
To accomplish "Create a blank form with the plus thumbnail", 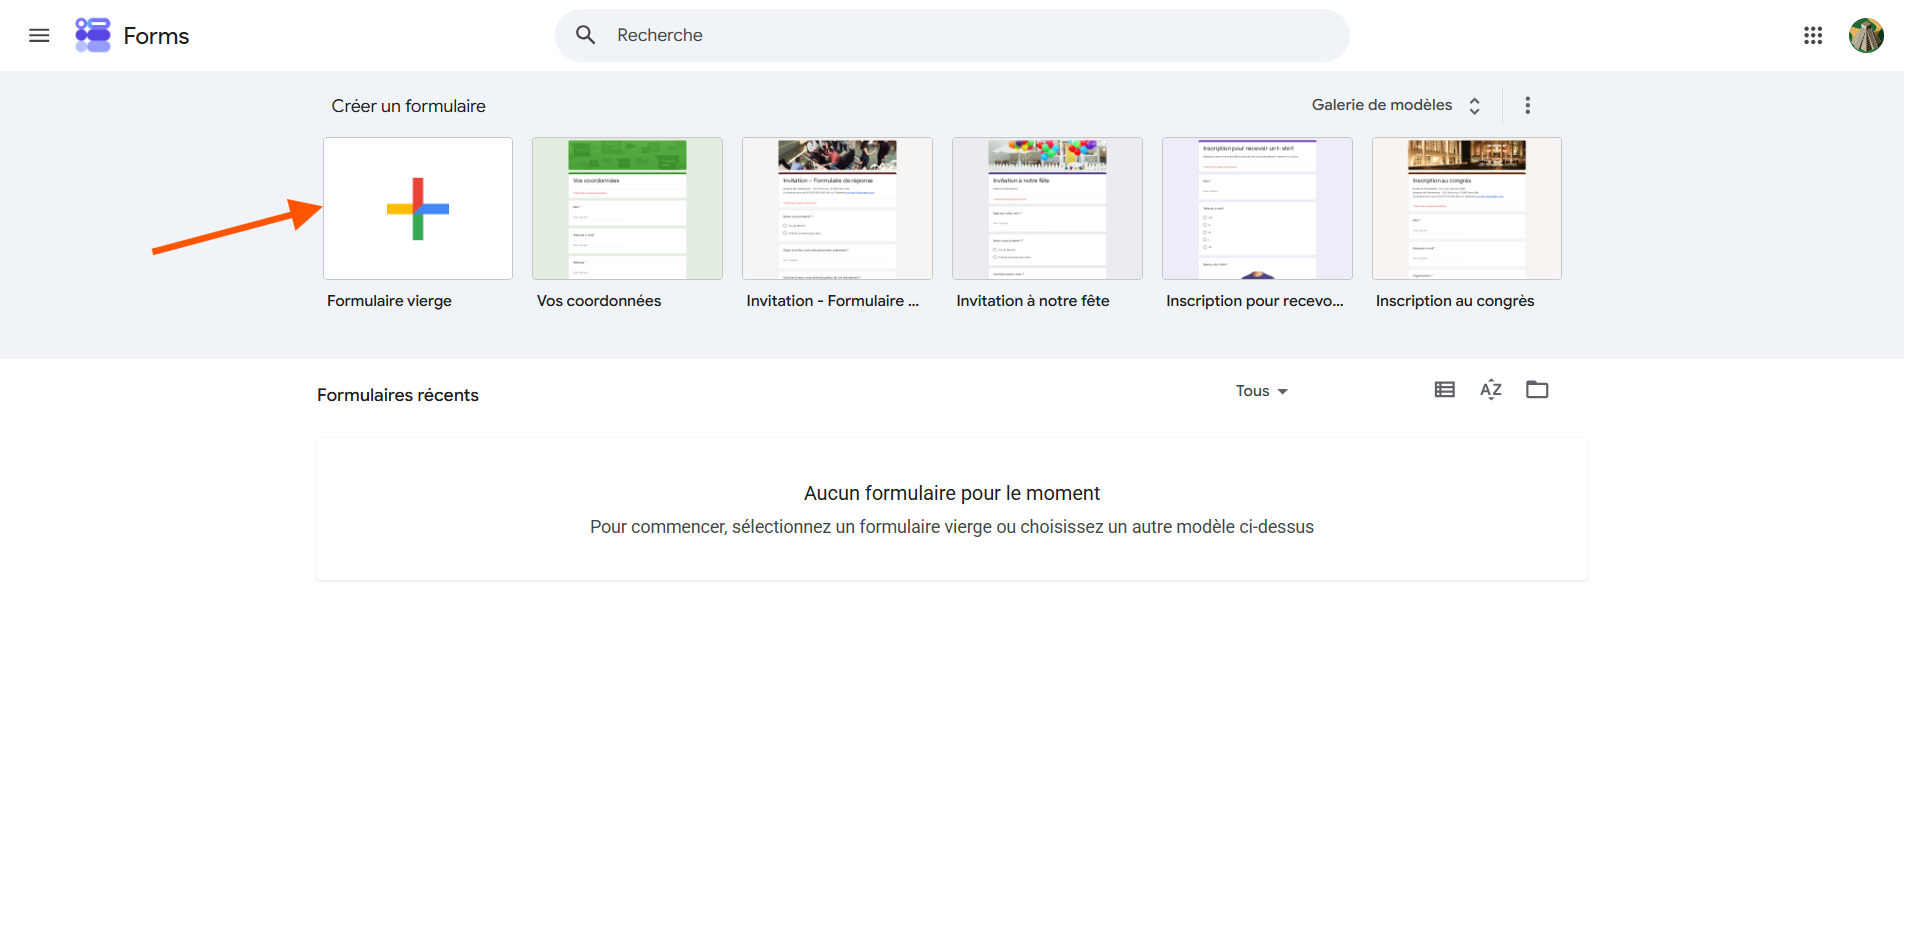I will pyautogui.click(x=418, y=208).
